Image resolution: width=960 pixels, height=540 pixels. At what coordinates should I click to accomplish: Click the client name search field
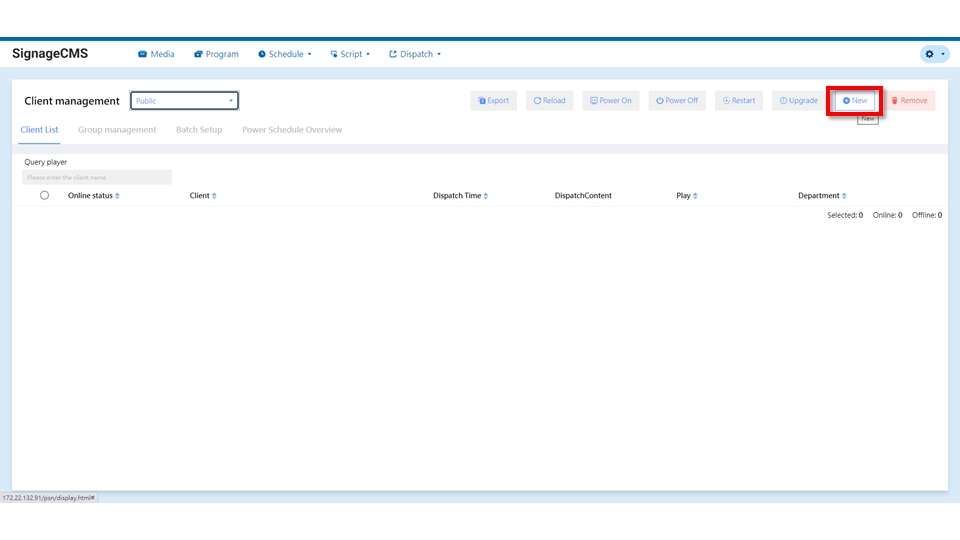pos(97,177)
